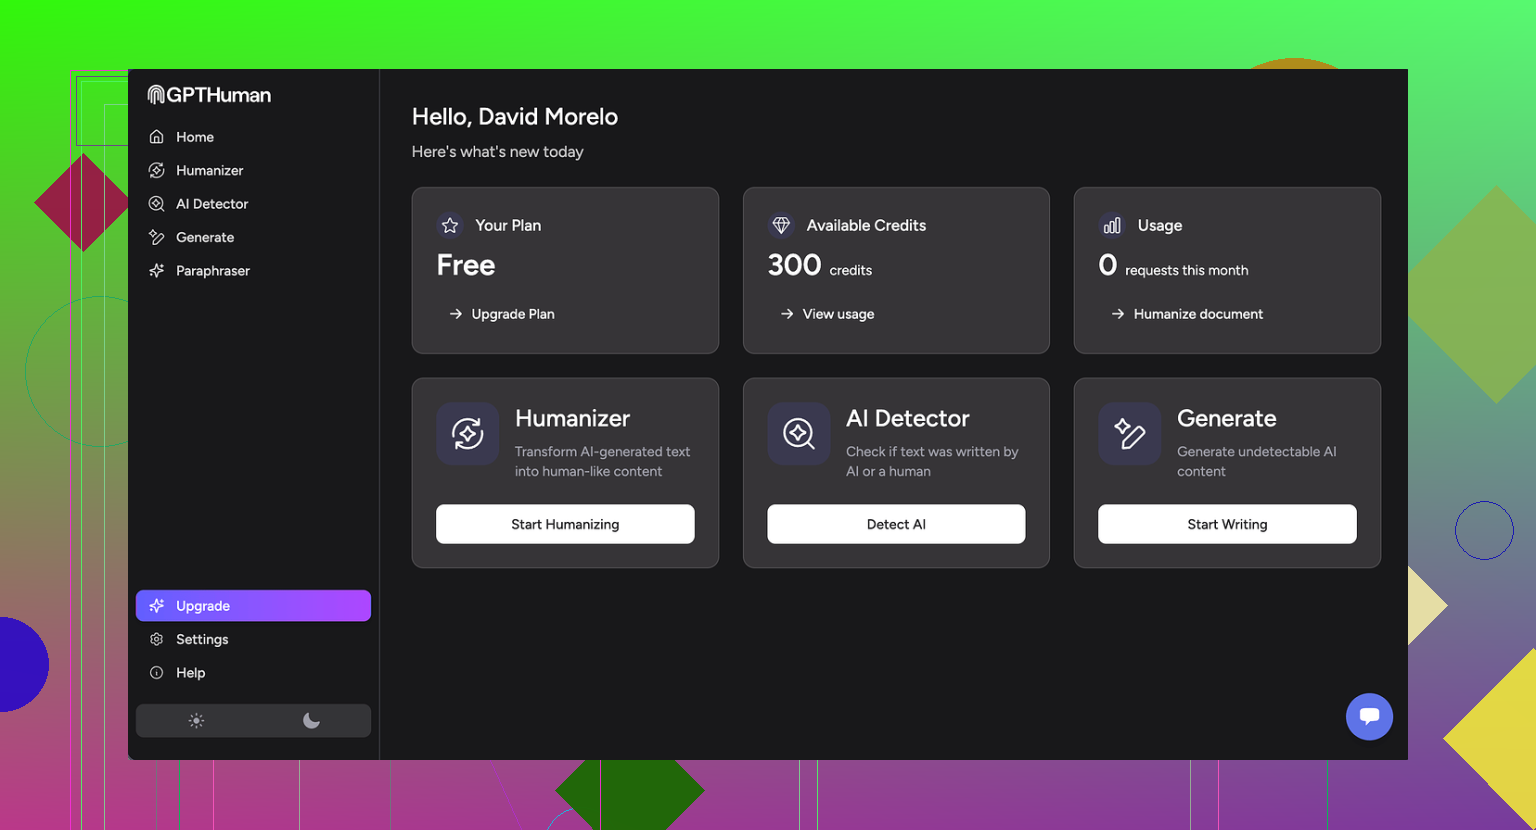
Task: Follow the View usage link
Action: (837, 314)
